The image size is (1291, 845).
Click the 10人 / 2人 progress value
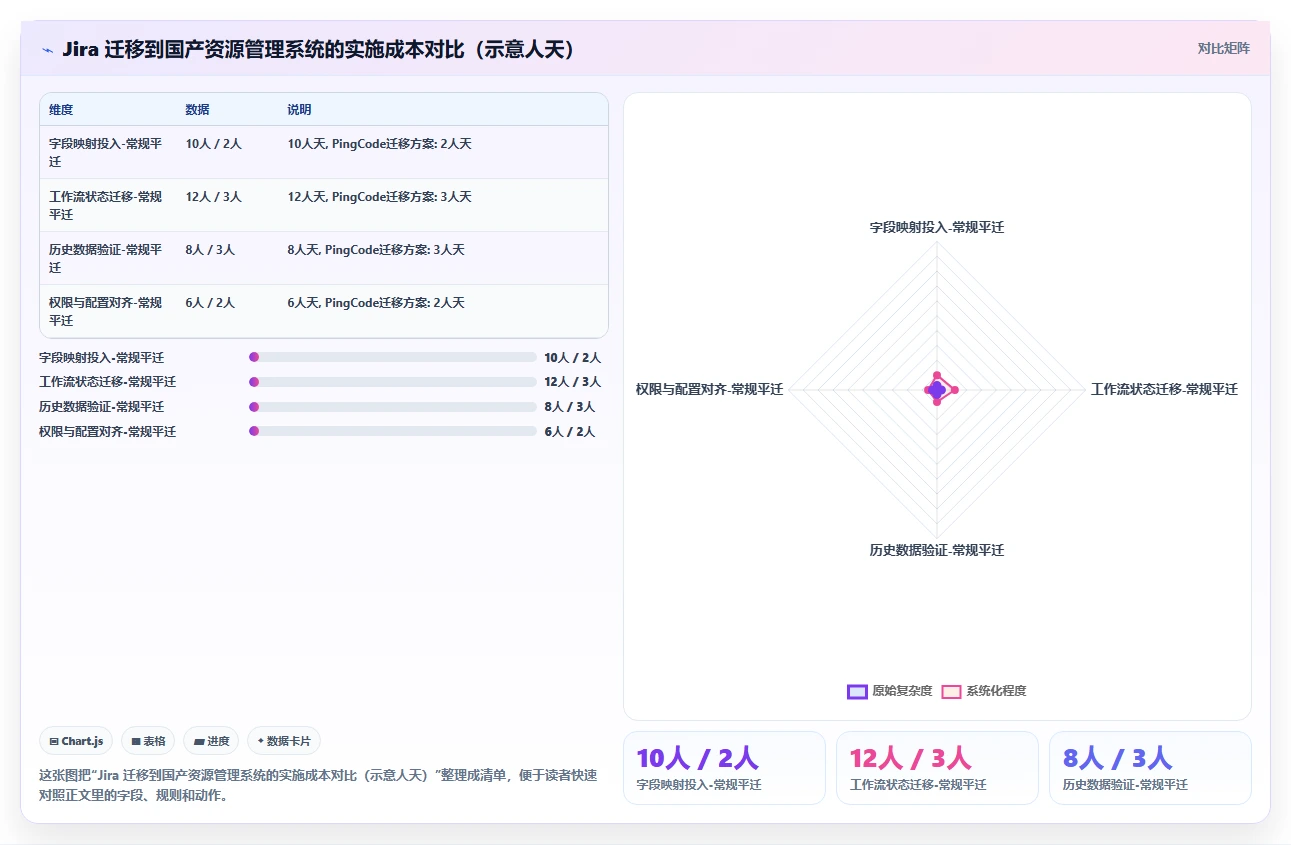point(572,357)
